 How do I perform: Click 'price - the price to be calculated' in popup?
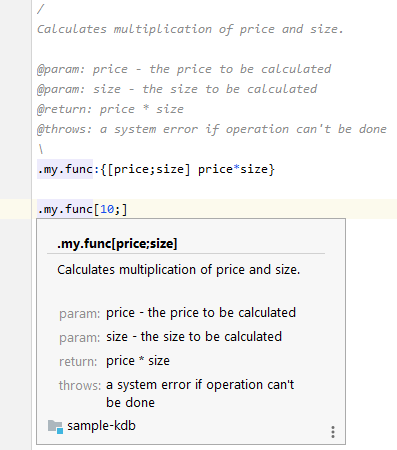coord(201,313)
